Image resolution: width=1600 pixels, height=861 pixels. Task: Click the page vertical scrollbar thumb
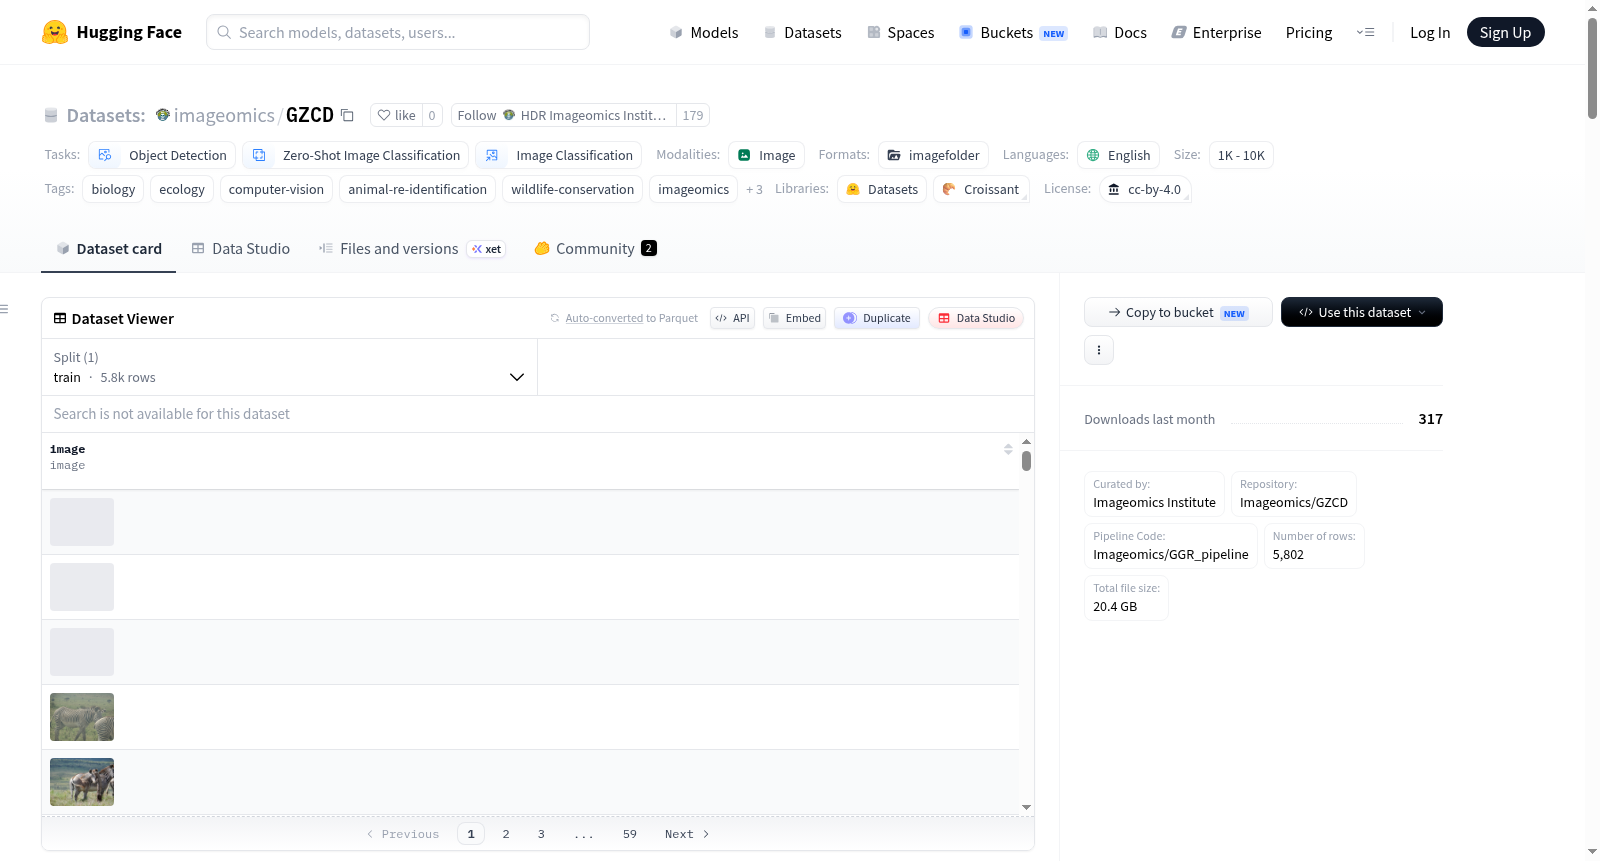(1592, 68)
